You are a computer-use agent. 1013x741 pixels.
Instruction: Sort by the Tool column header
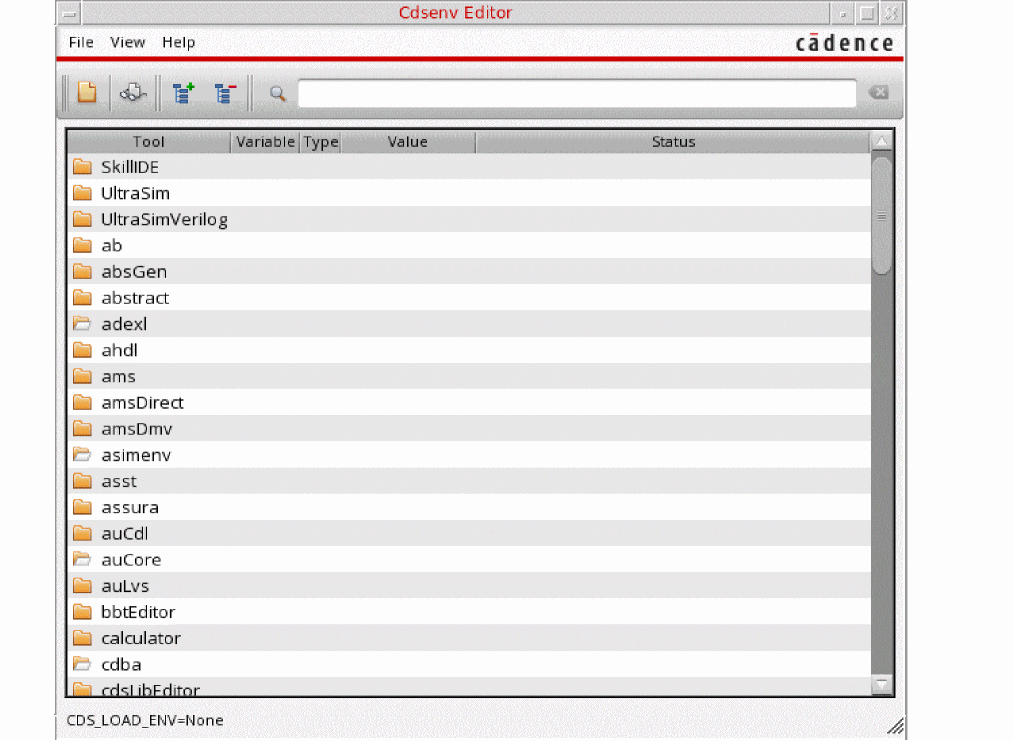point(149,141)
